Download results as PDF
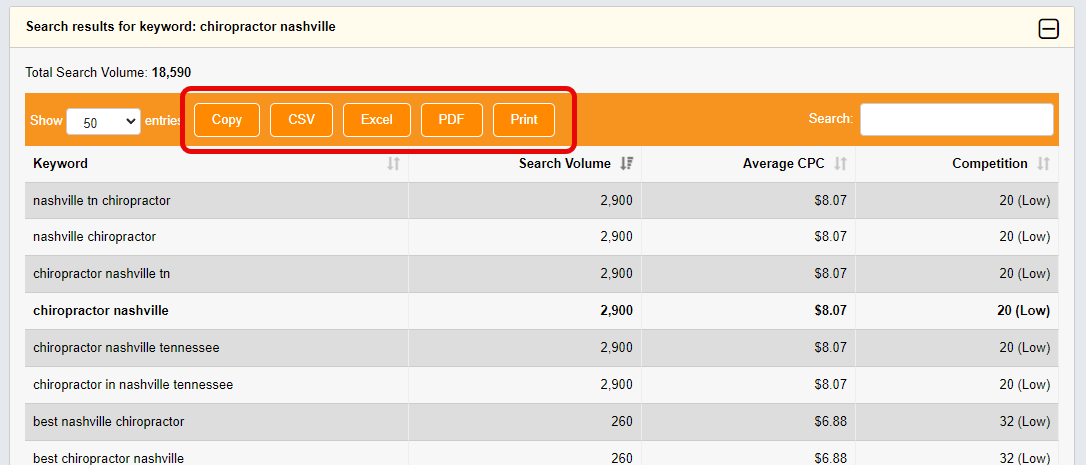1086x465 pixels. click(x=451, y=120)
